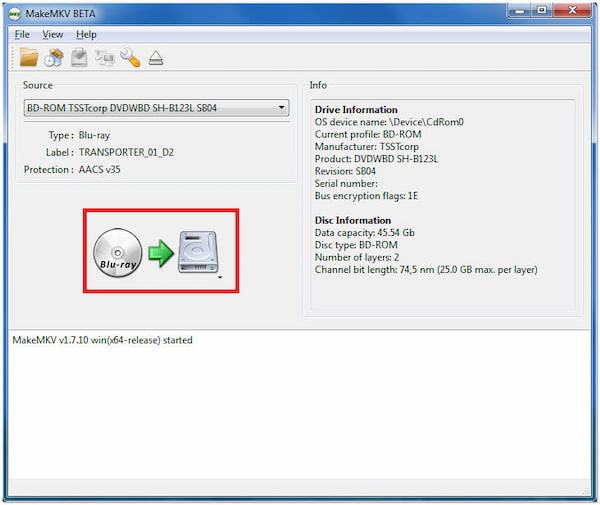
Task: Open the File menu
Action: coord(22,34)
